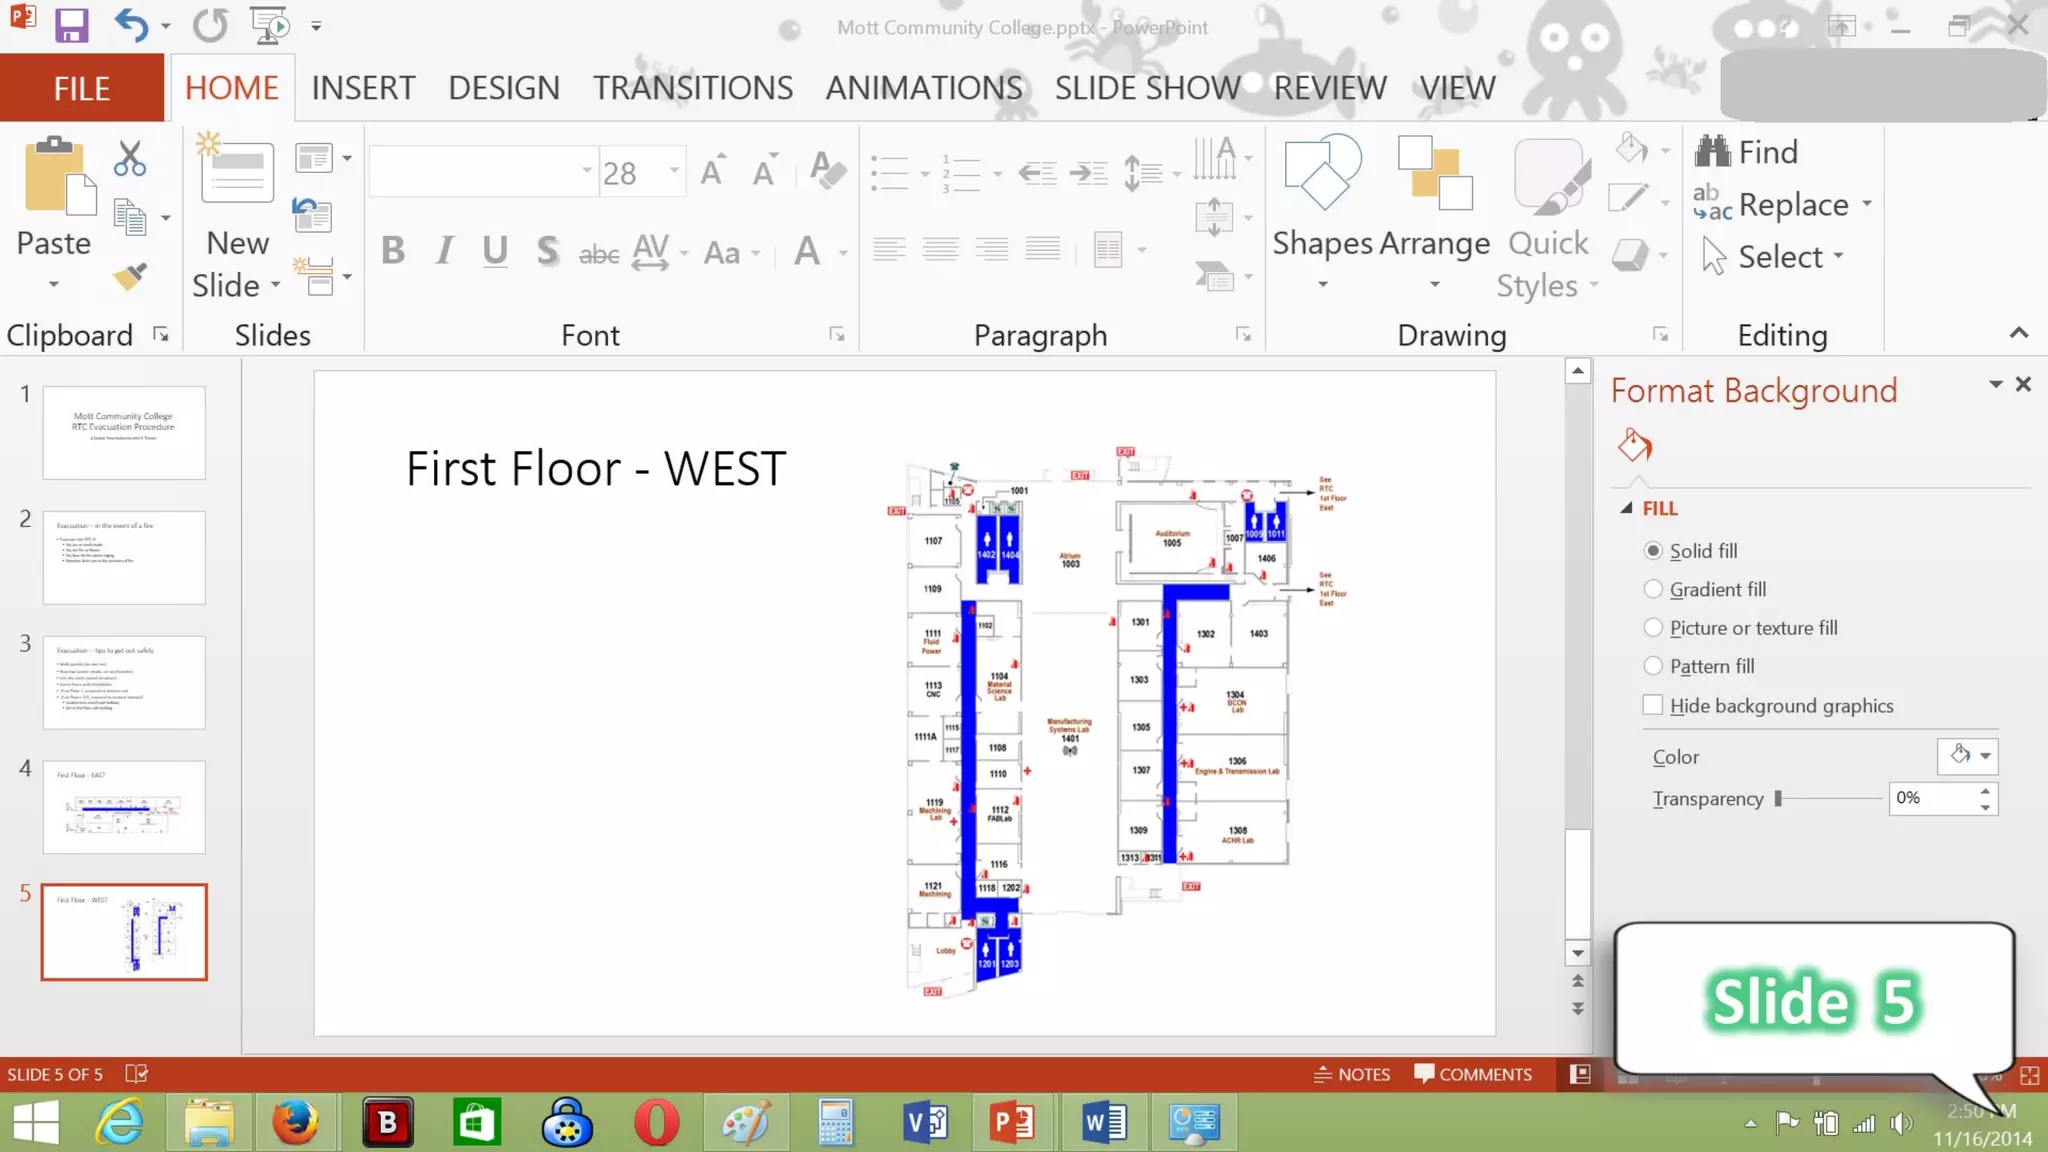Click the Transparency slider handle
This screenshot has width=2048, height=1152.
click(x=1778, y=799)
